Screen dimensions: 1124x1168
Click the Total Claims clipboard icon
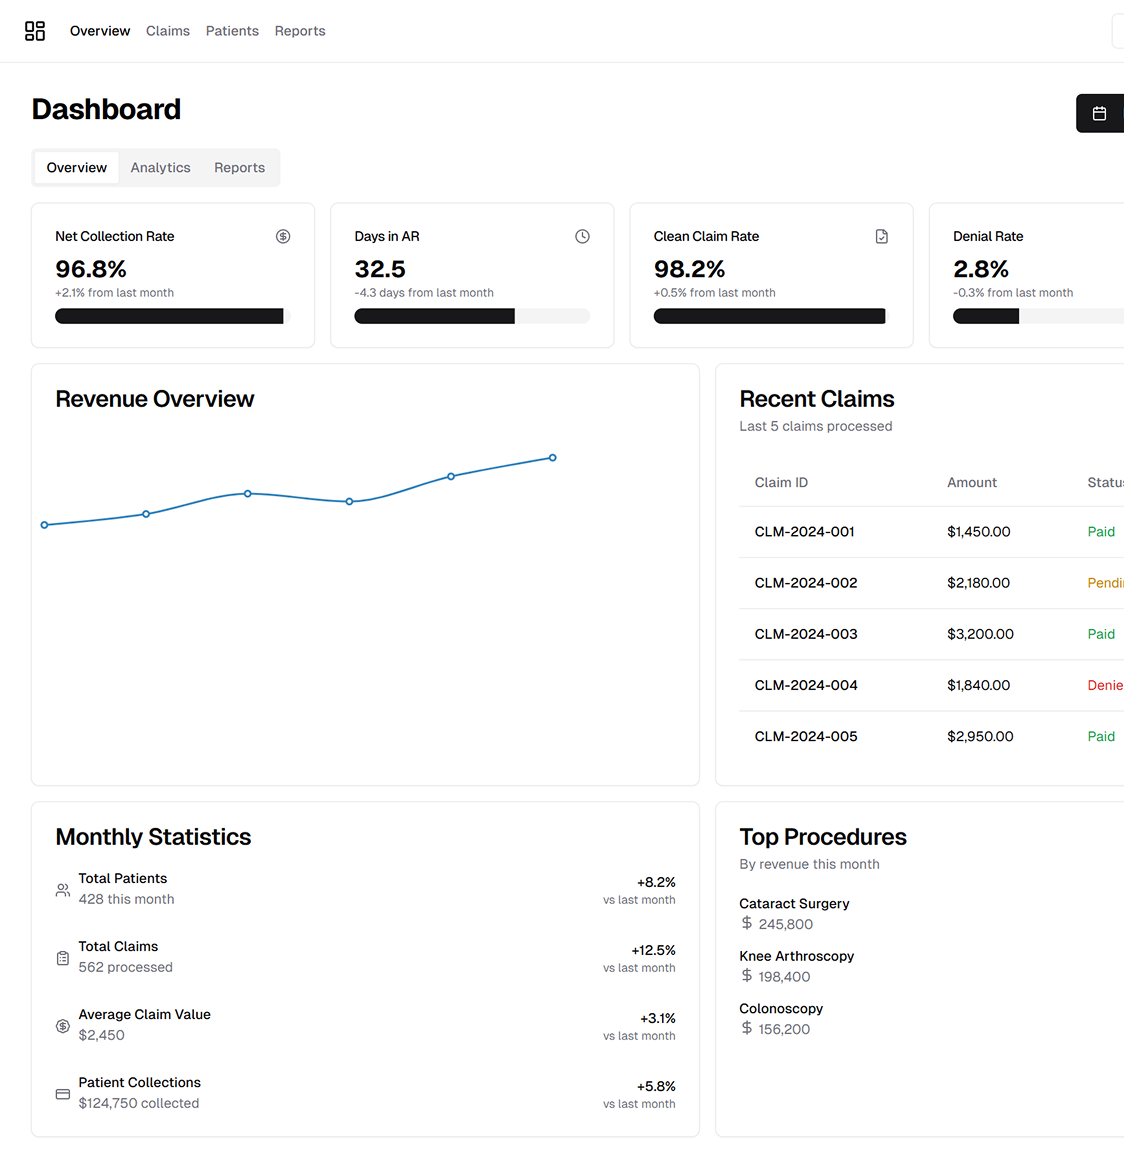63,958
